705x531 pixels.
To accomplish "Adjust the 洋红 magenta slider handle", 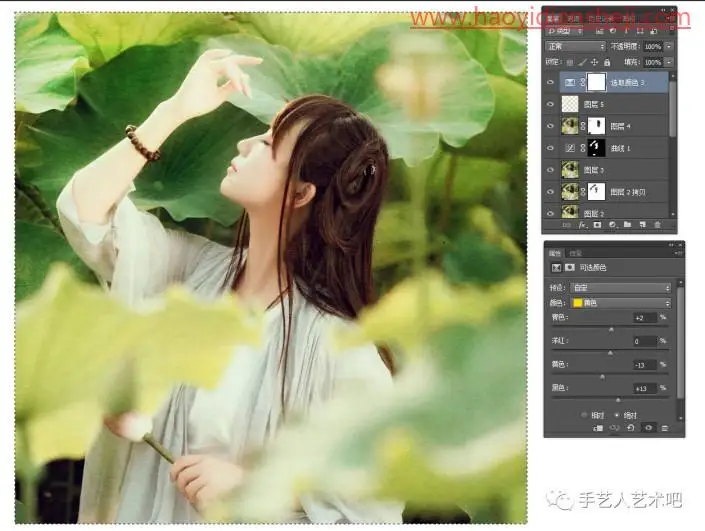I will click(610, 353).
